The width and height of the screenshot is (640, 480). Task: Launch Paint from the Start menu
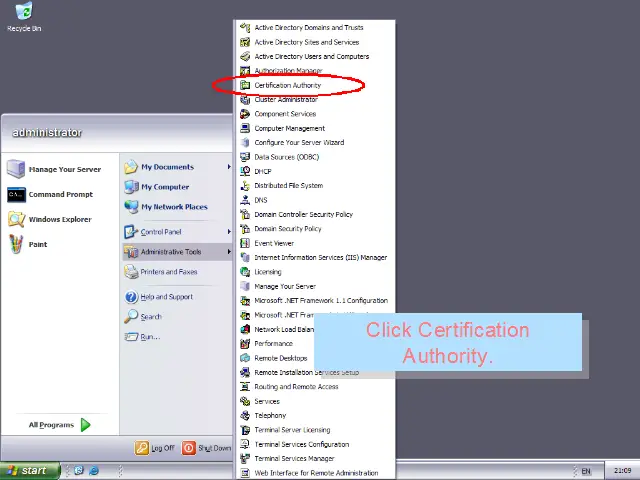[60, 244]
